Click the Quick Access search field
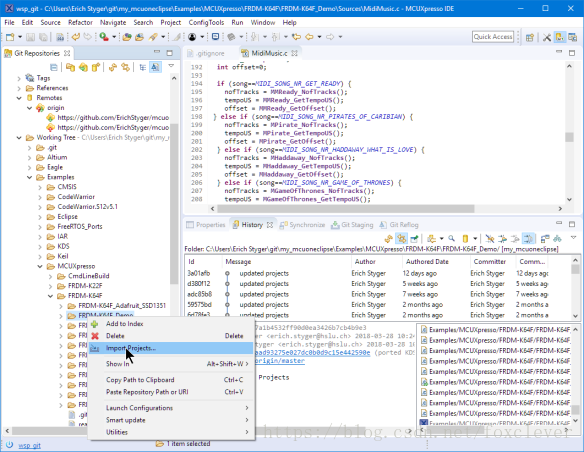Image resolution: width=584 pixels, height=452 pixels. (493, 37)
